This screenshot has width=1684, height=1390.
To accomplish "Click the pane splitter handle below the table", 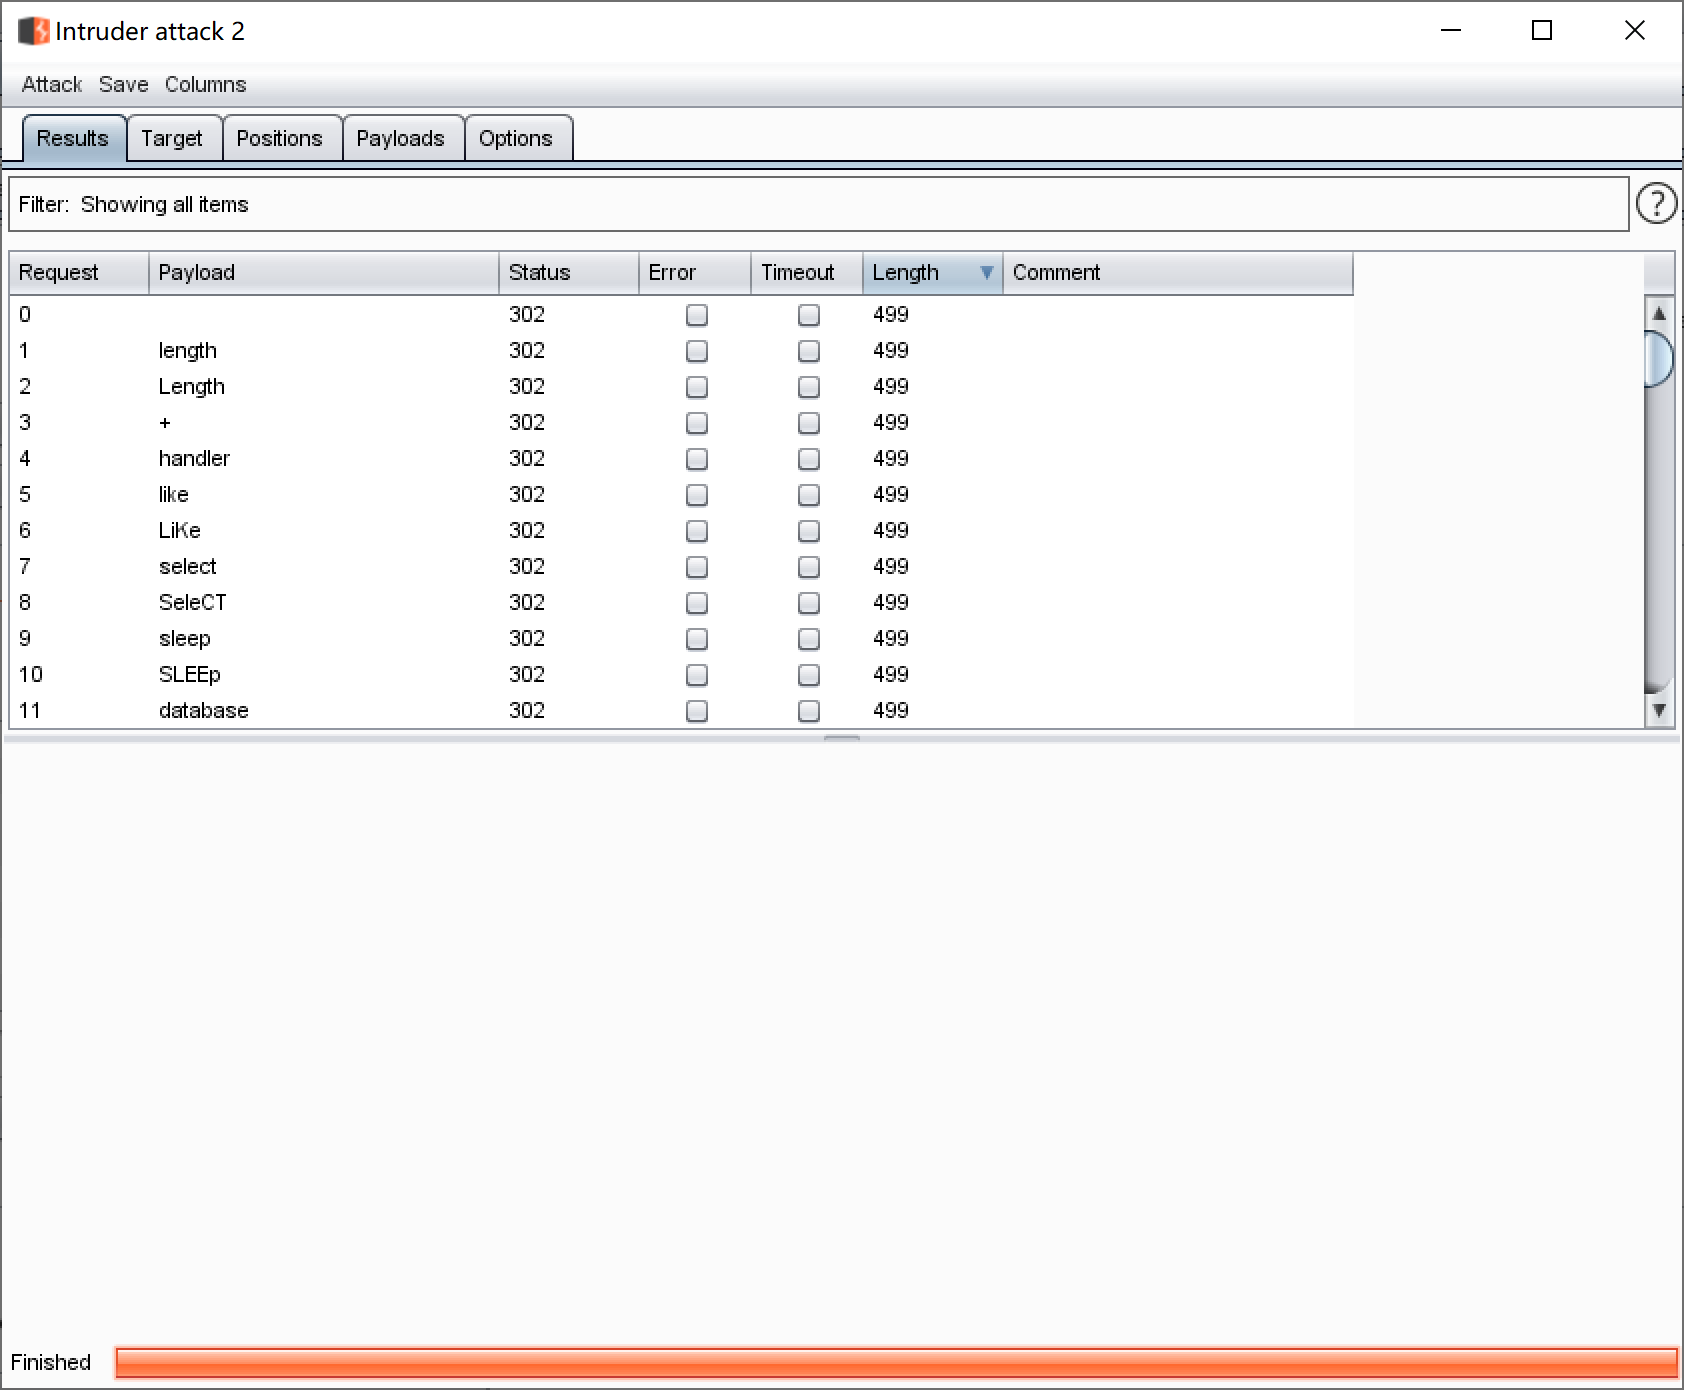I will click(x=842, y=738).
